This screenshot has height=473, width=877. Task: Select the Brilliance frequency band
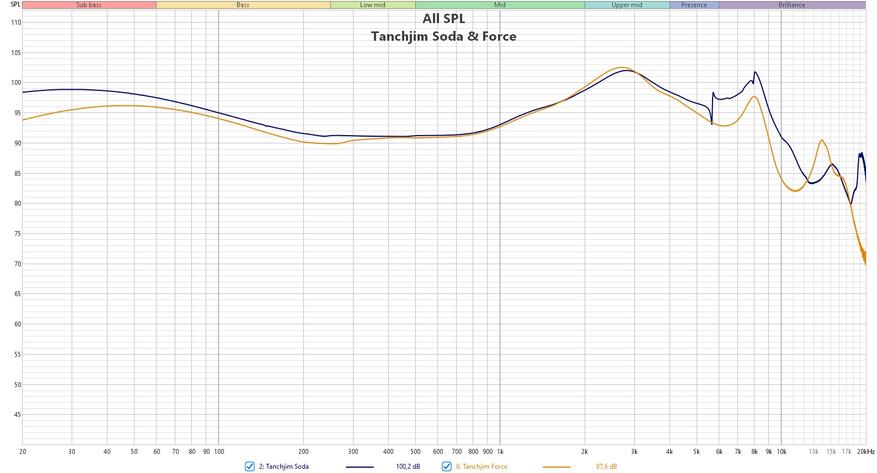(x=792, y=5)
